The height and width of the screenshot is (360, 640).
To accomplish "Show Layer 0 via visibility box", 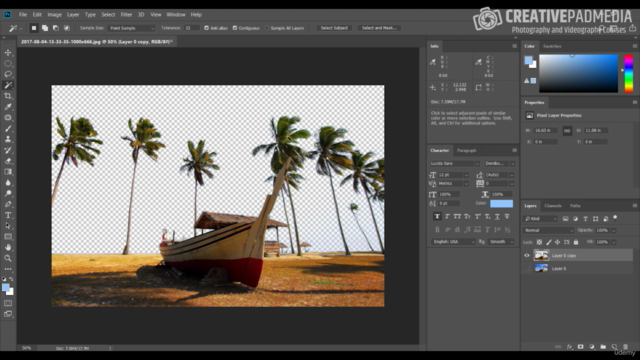I will [x=527, y=269].
